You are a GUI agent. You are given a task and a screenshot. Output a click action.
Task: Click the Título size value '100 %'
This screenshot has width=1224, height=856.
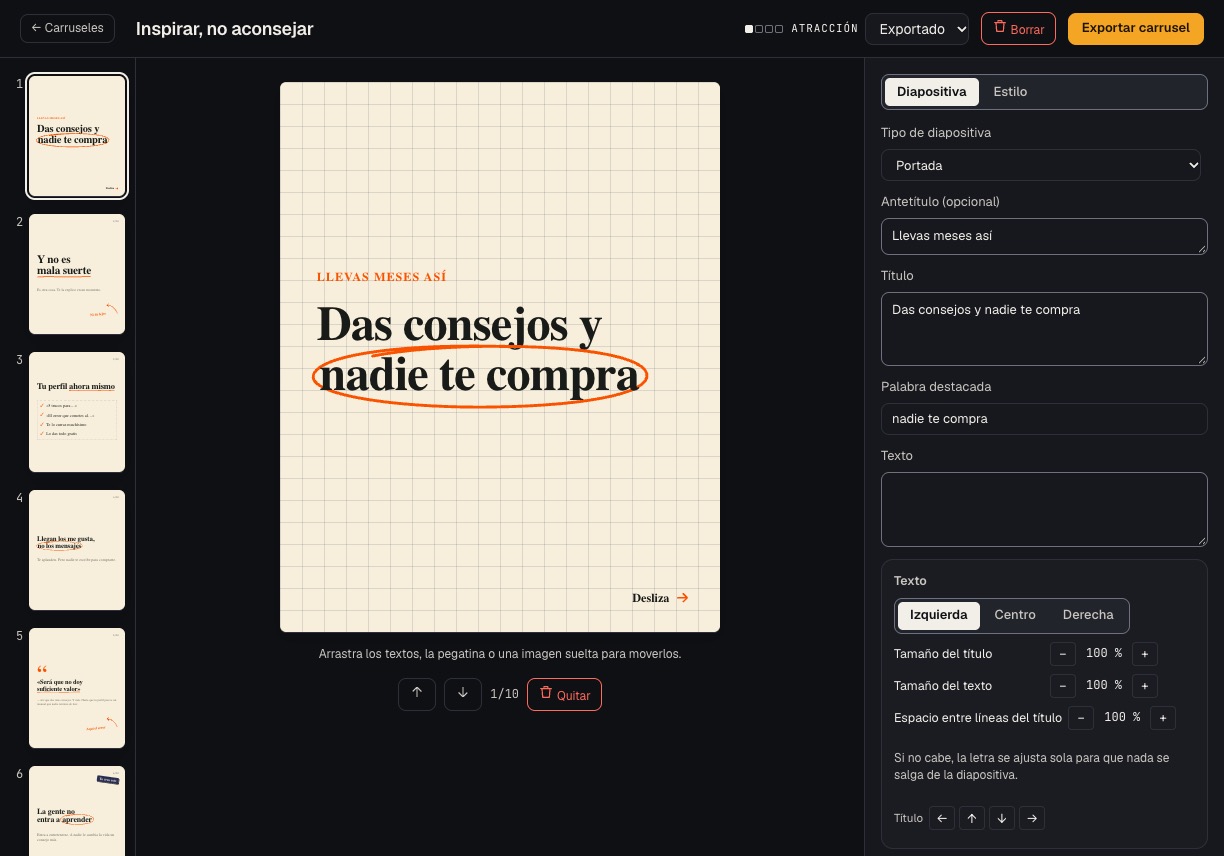(x=1104, y=654)
